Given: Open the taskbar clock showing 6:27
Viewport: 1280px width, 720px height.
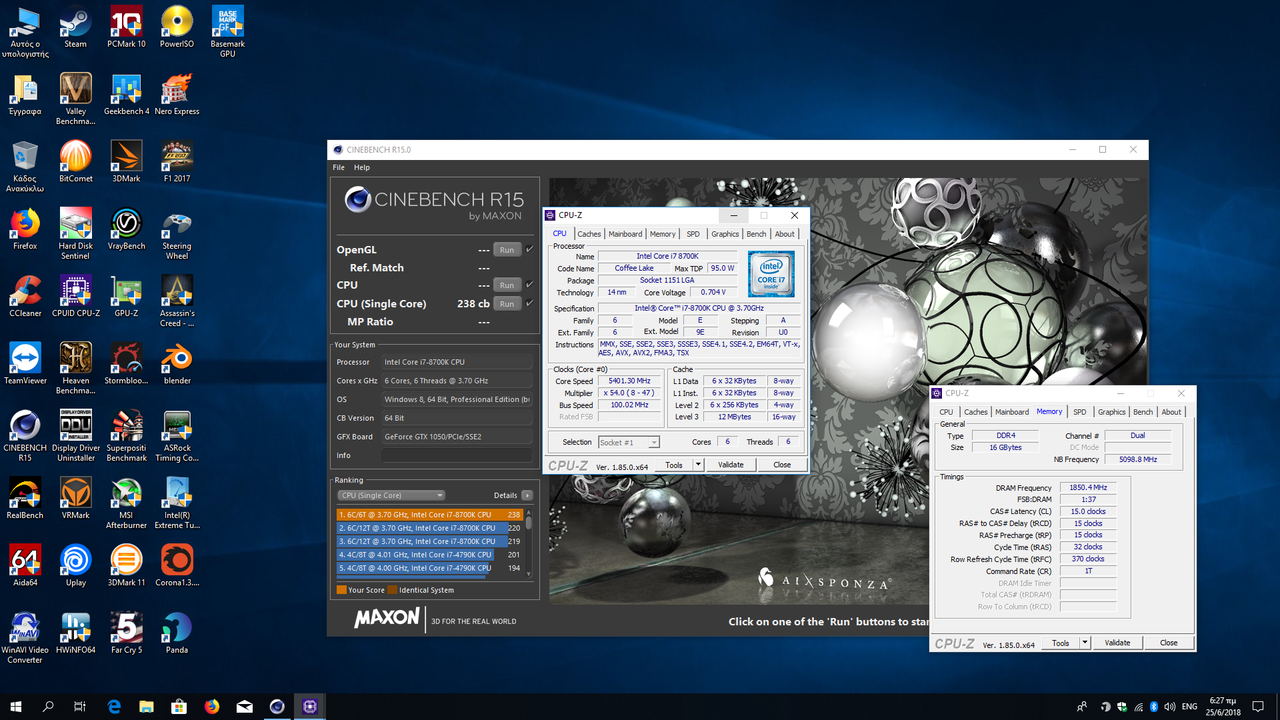Looking at the screenshot, I should (1222, 706).
